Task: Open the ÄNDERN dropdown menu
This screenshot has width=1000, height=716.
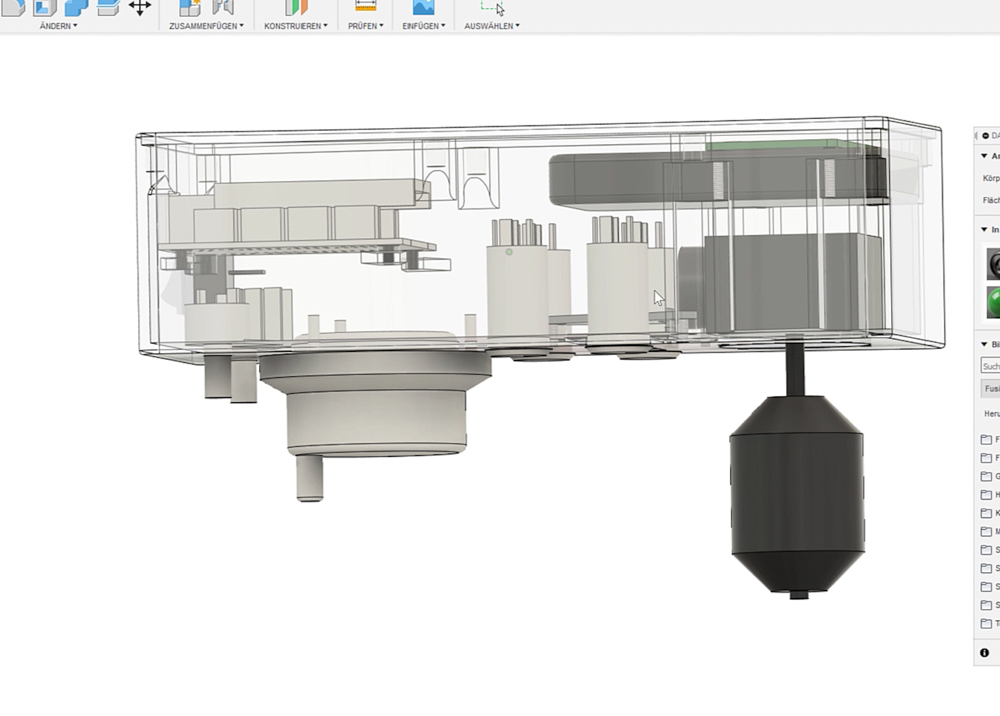Action: click(59, 26)
